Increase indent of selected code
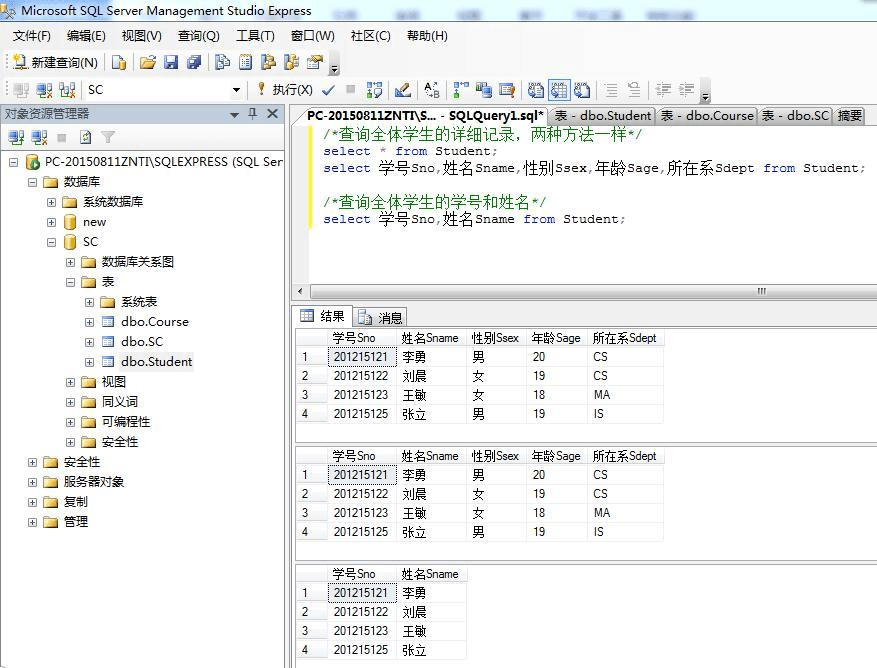This screenshot has height=668, width=877. click(x=686, y=90)
